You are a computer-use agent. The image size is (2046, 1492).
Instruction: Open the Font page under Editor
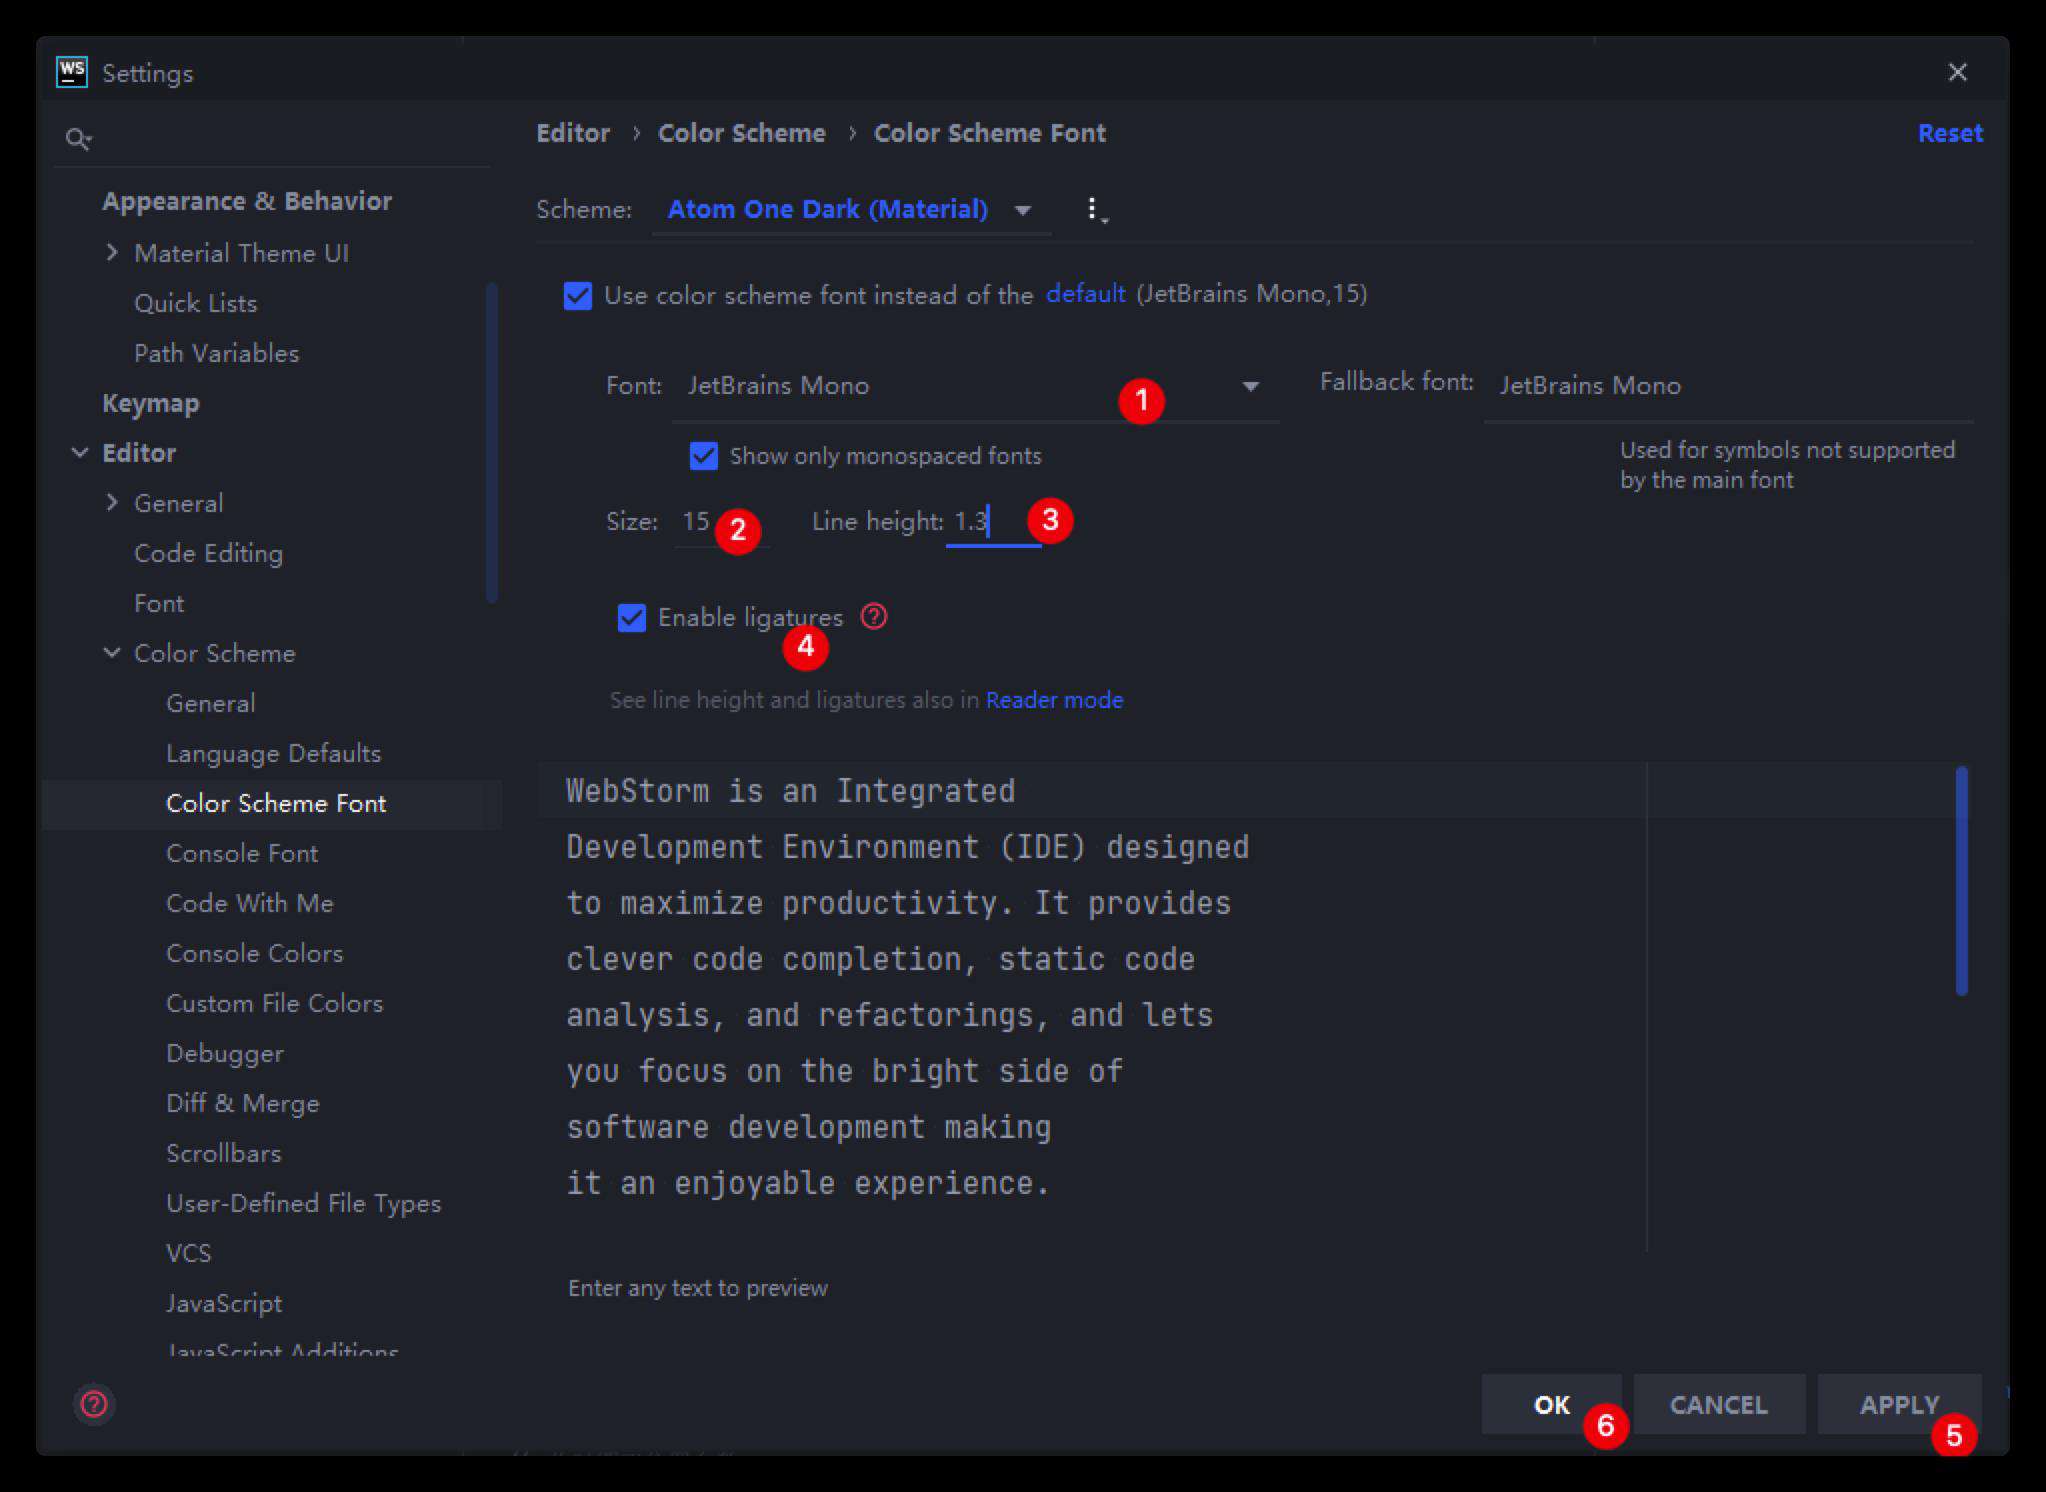point(159,603)
